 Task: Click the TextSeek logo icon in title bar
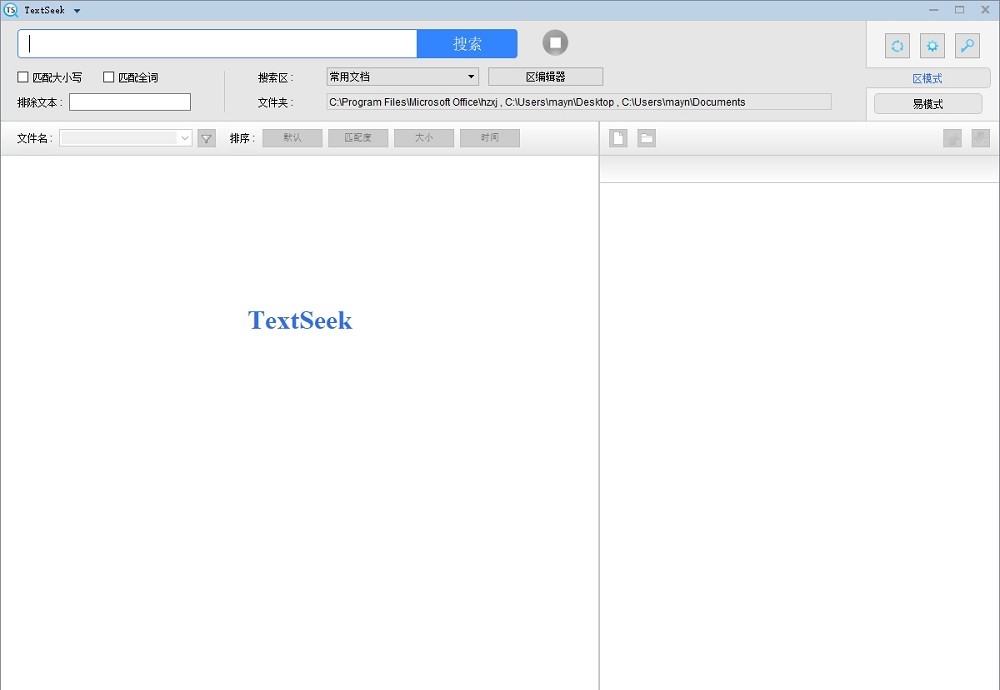coord(11,10)
